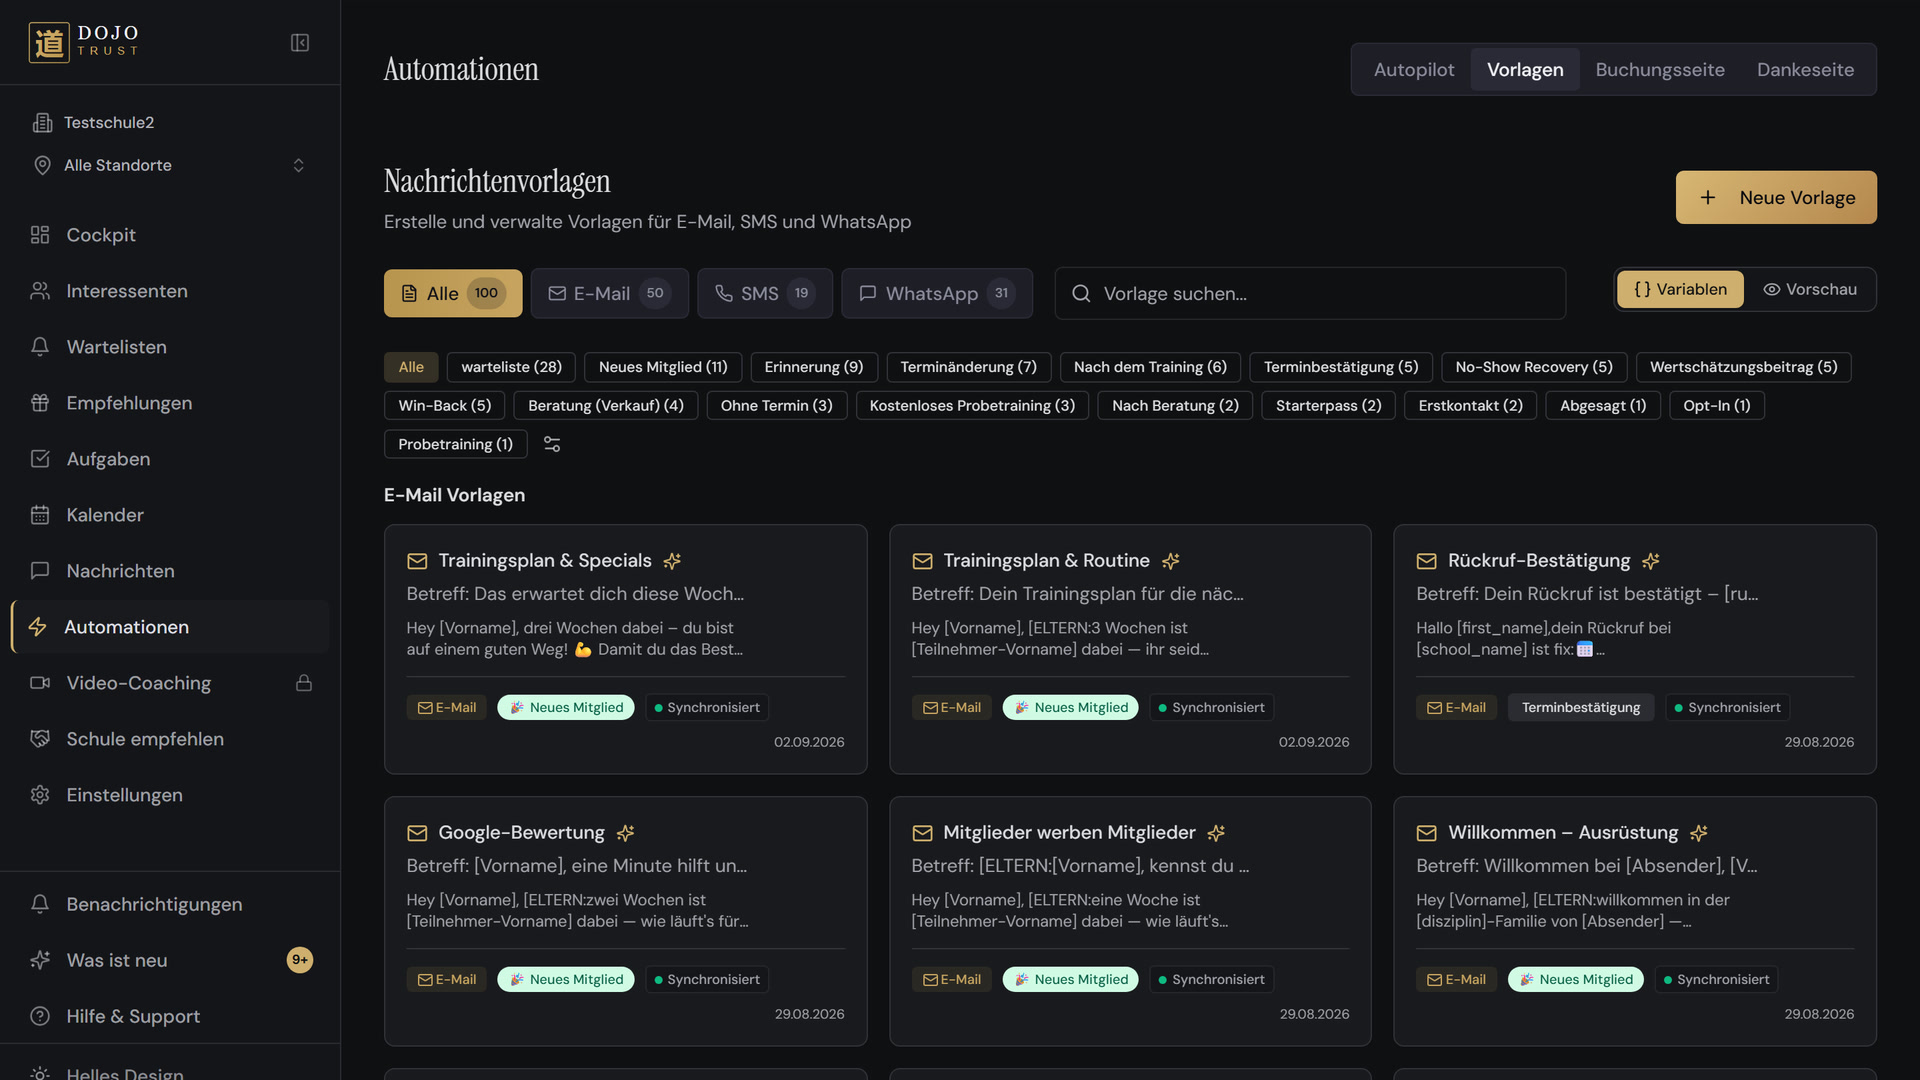Open Benachrichtigungen

coord(170,904)
